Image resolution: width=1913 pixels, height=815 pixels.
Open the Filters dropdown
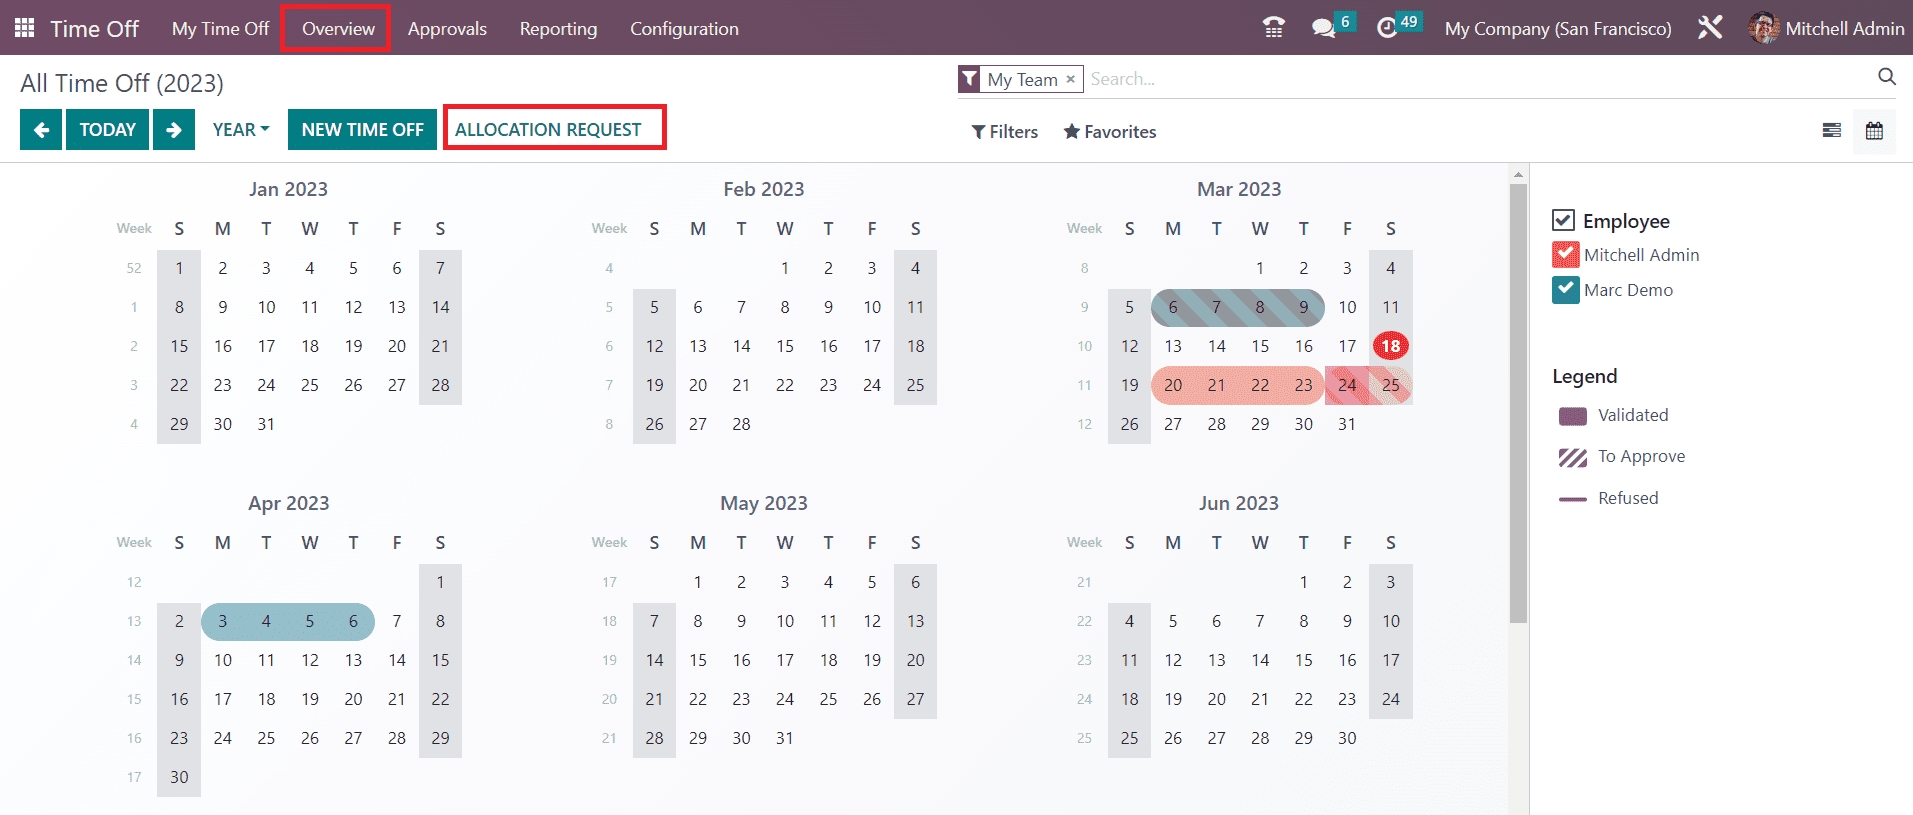[x=1005, y=132]
